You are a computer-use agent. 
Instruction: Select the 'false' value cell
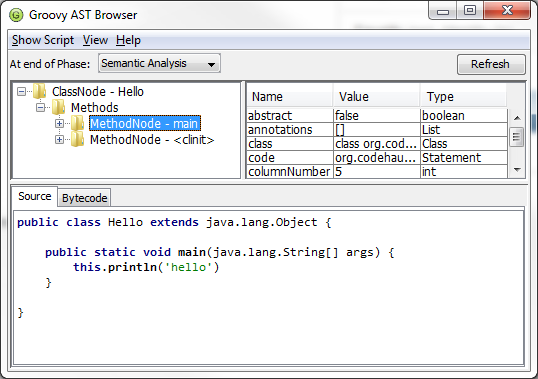377,116
